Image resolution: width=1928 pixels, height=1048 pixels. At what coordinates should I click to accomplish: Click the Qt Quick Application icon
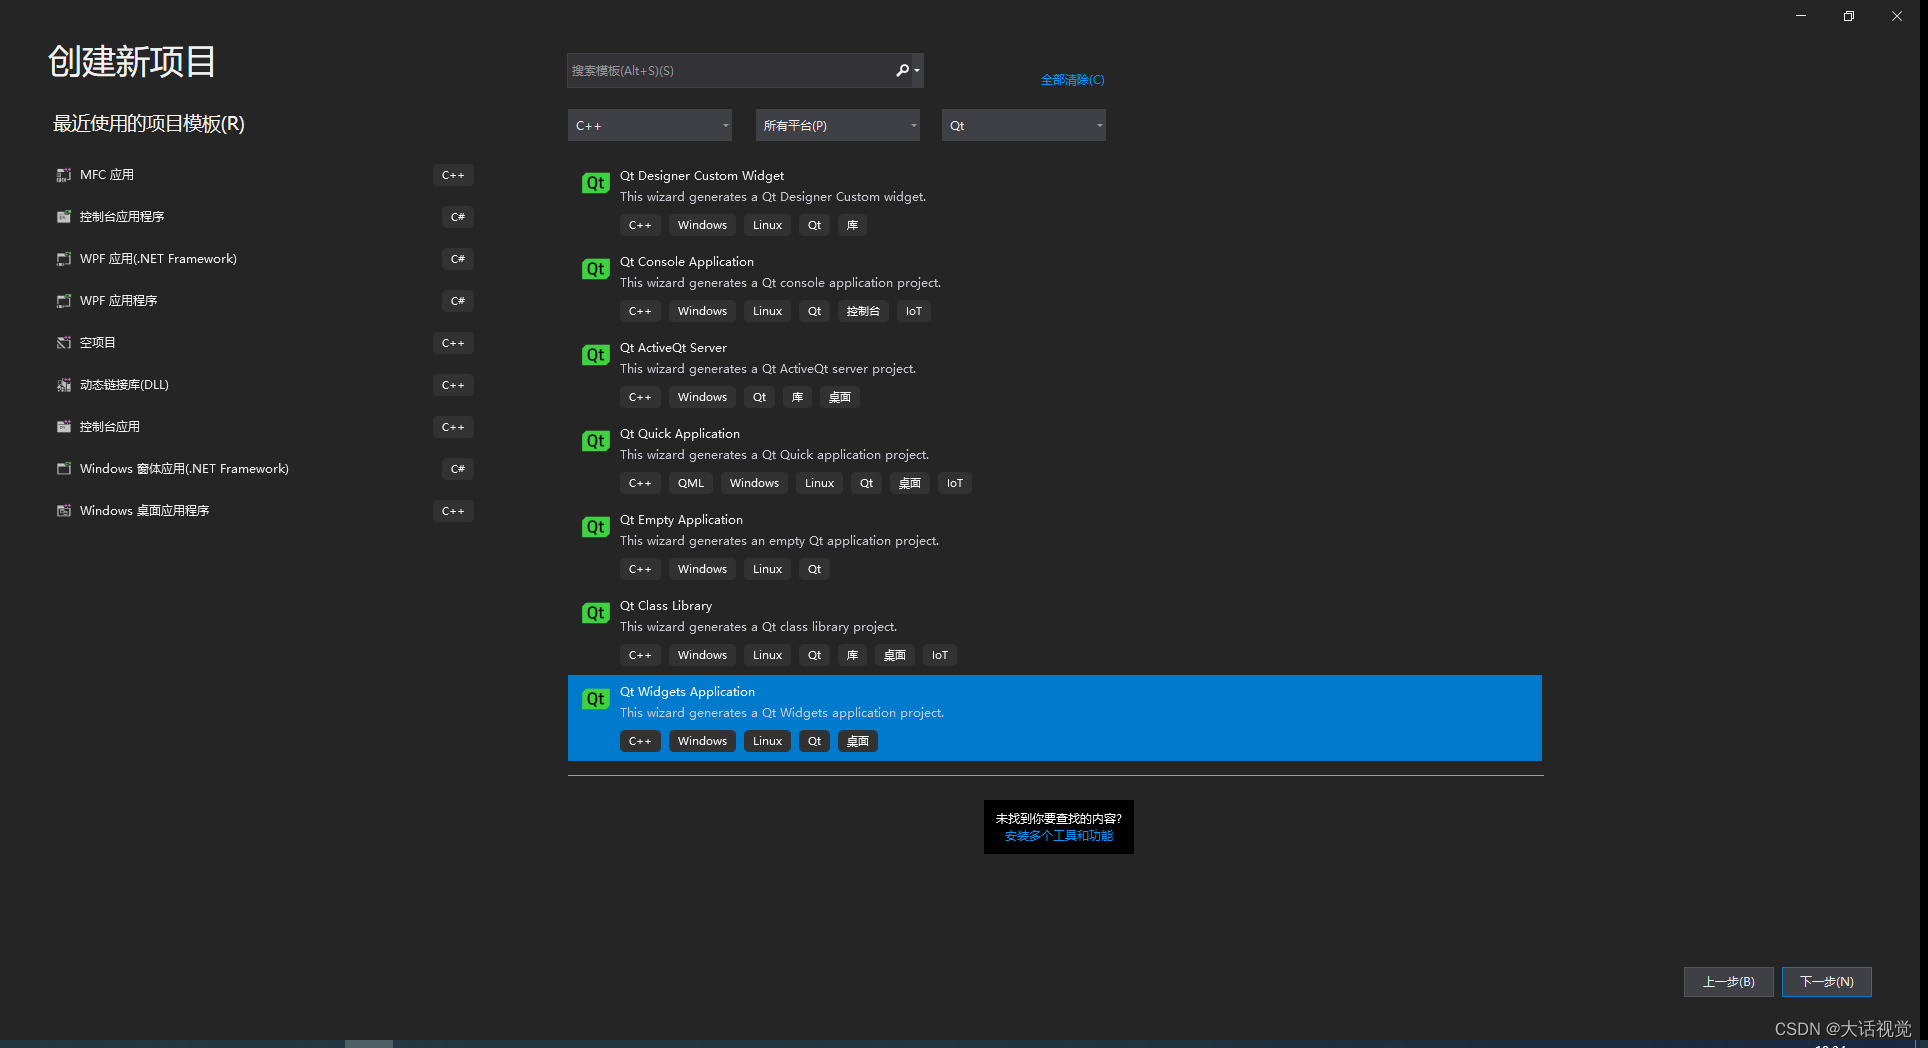coord(595,441)
